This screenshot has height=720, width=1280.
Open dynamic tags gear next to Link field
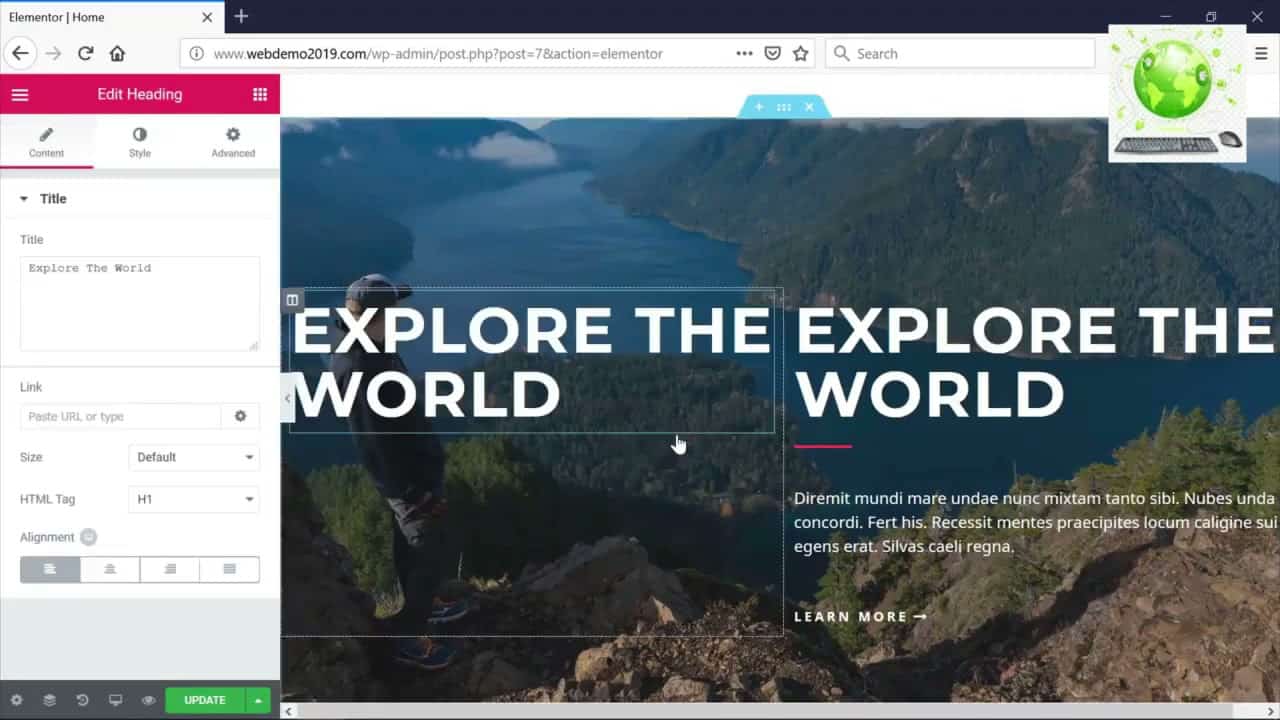pyautogui.click(x=240, y=416)
